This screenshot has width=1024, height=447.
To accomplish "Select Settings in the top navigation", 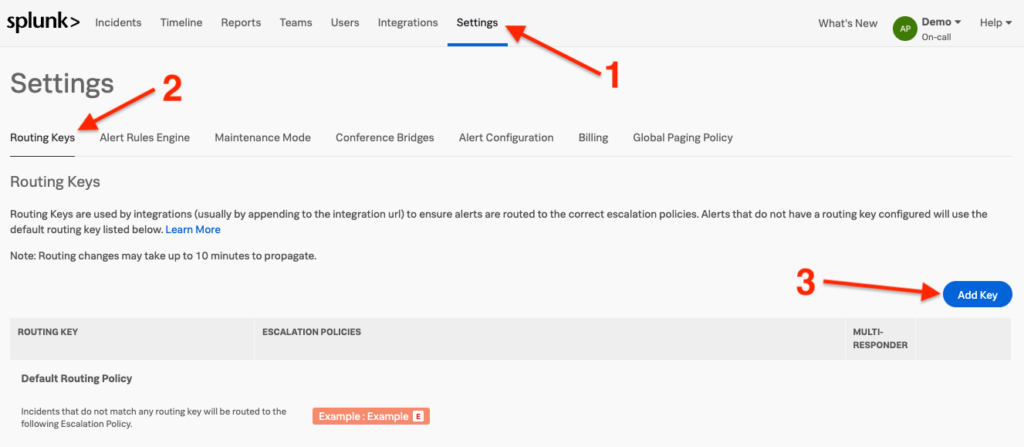I will coord(477,23).
